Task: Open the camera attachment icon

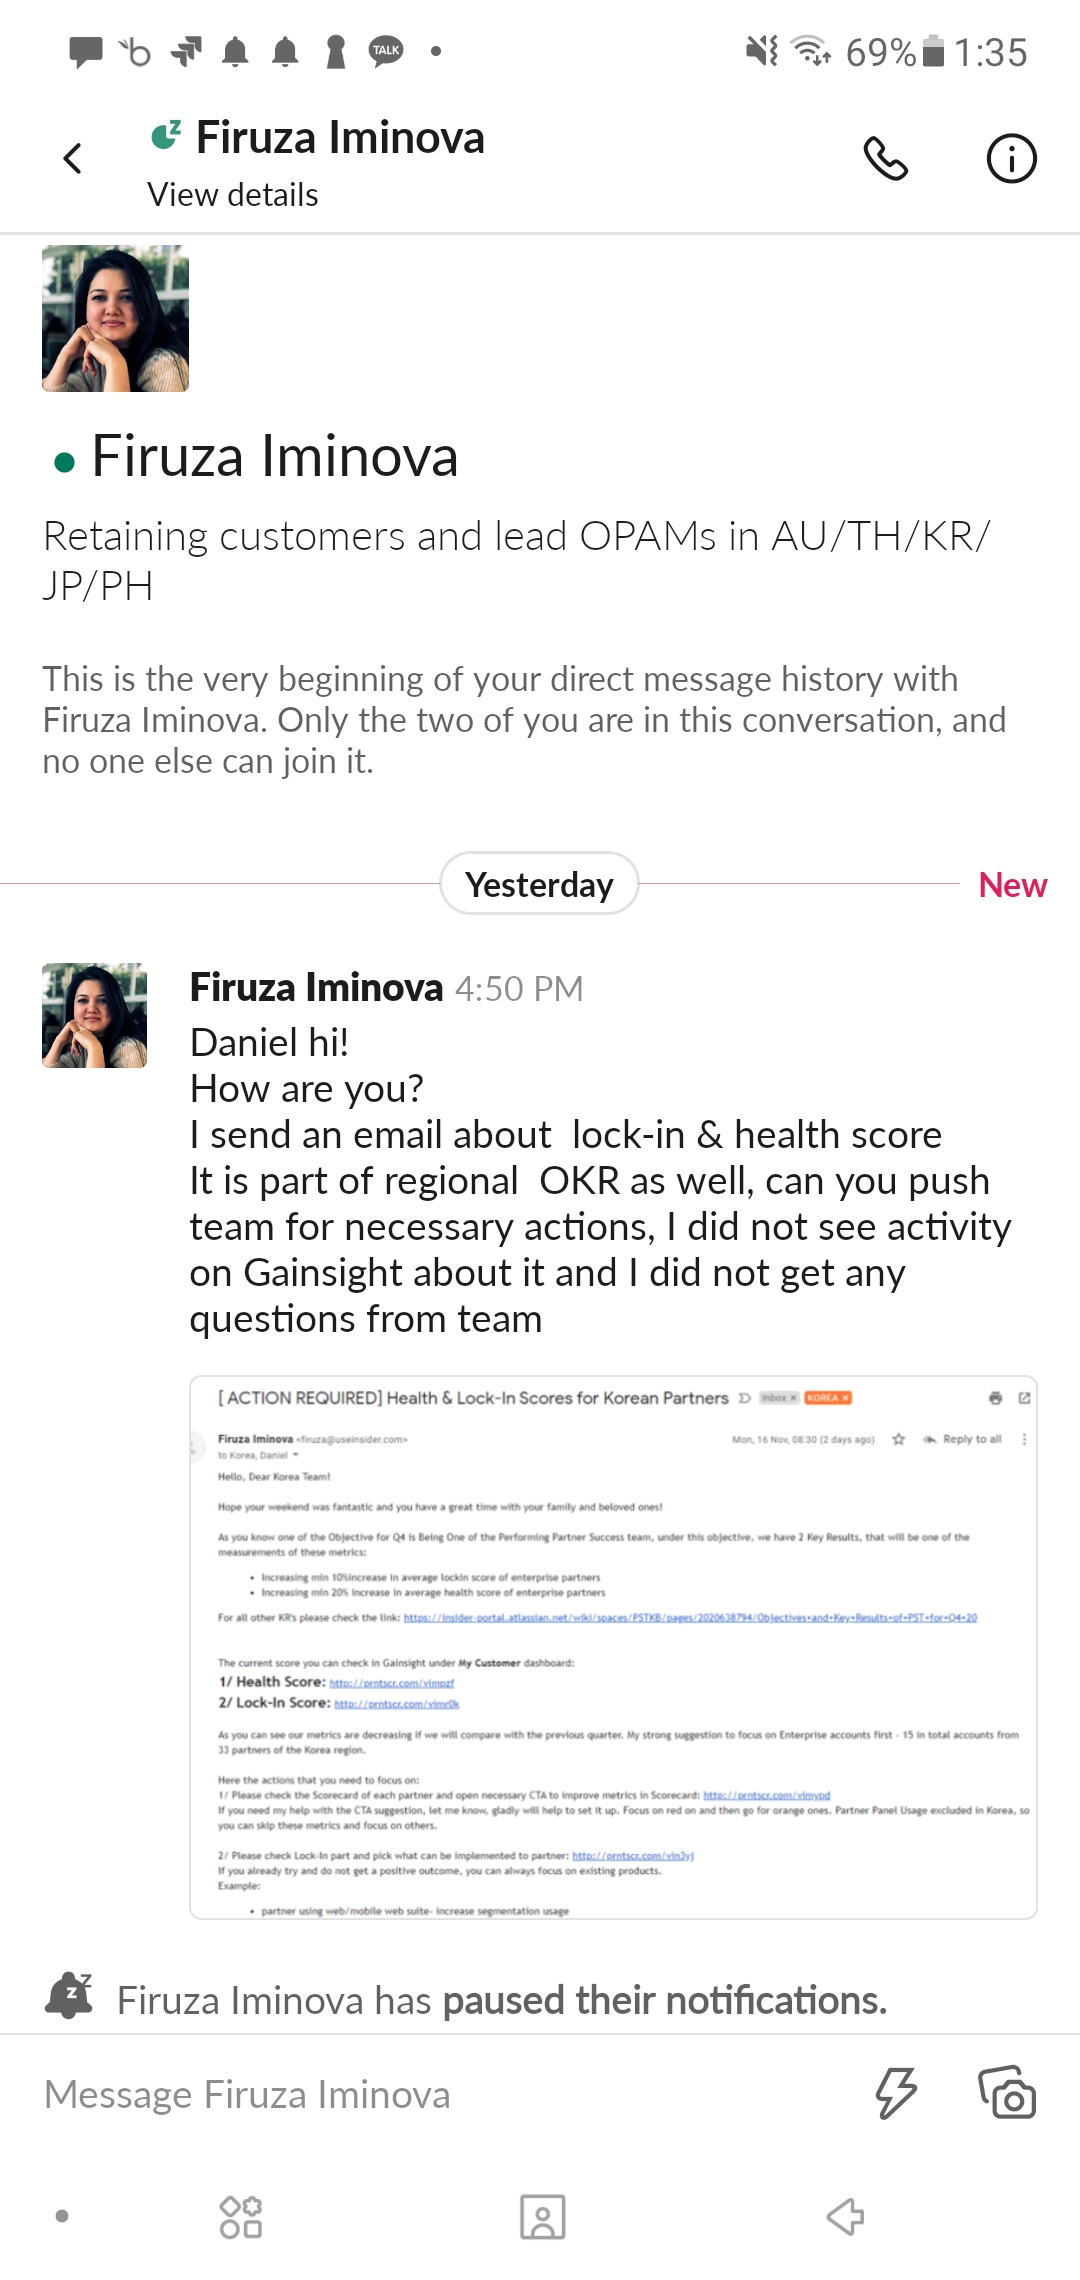Action: [1007, 2093]
